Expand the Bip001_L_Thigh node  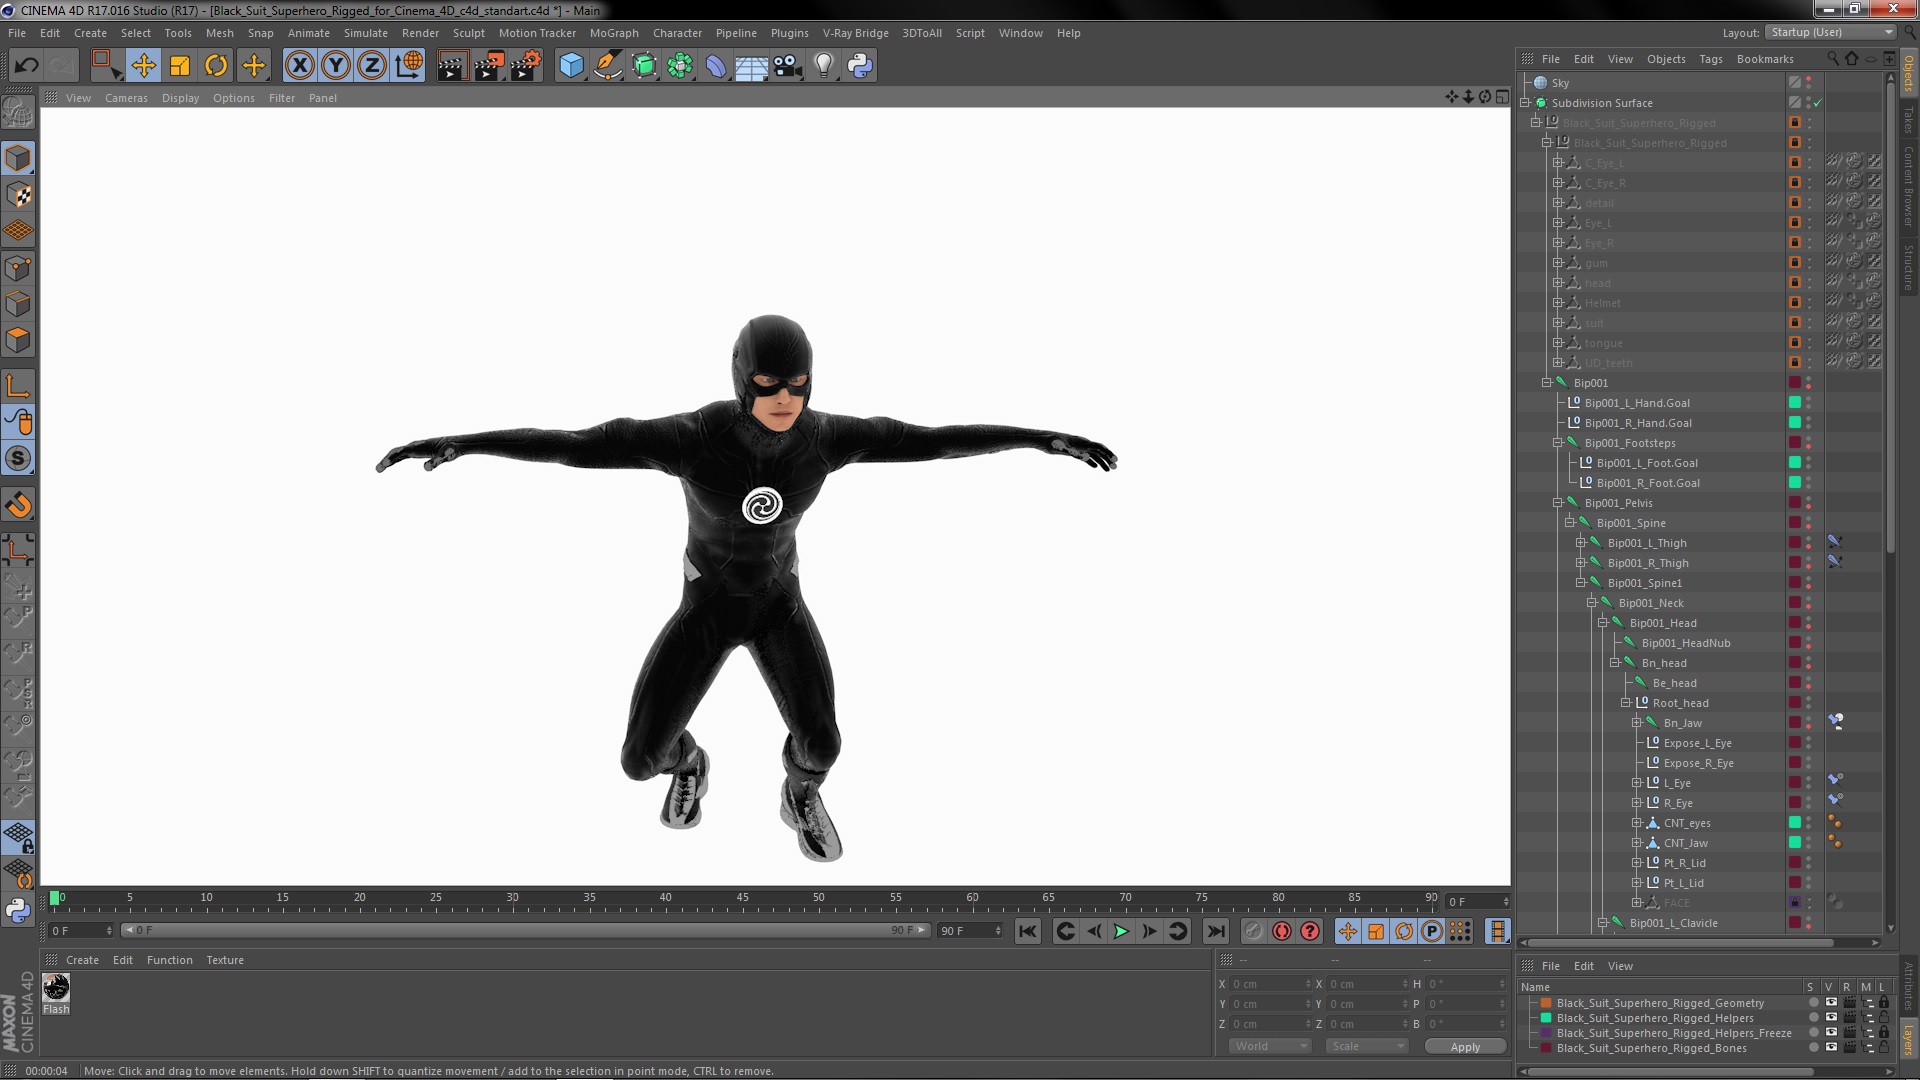coord(1581,543)
